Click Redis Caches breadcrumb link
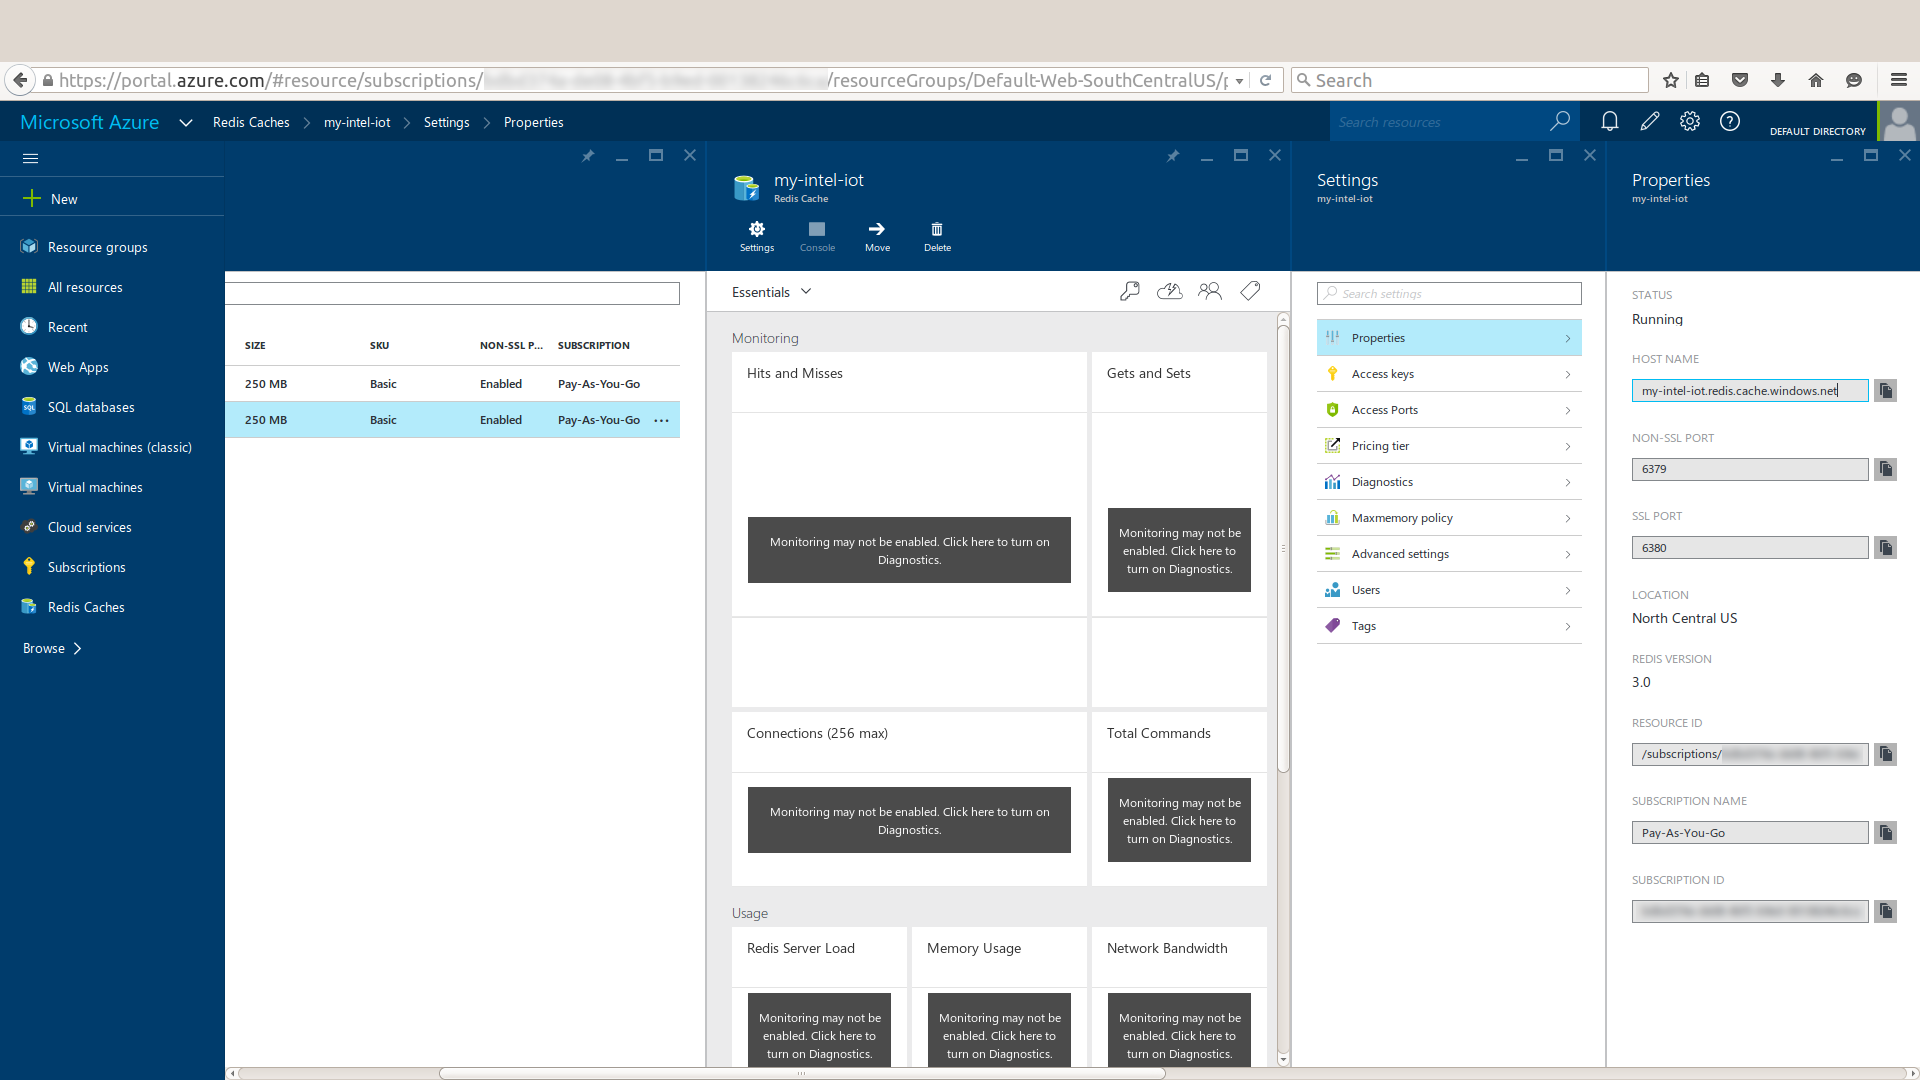 251,122
